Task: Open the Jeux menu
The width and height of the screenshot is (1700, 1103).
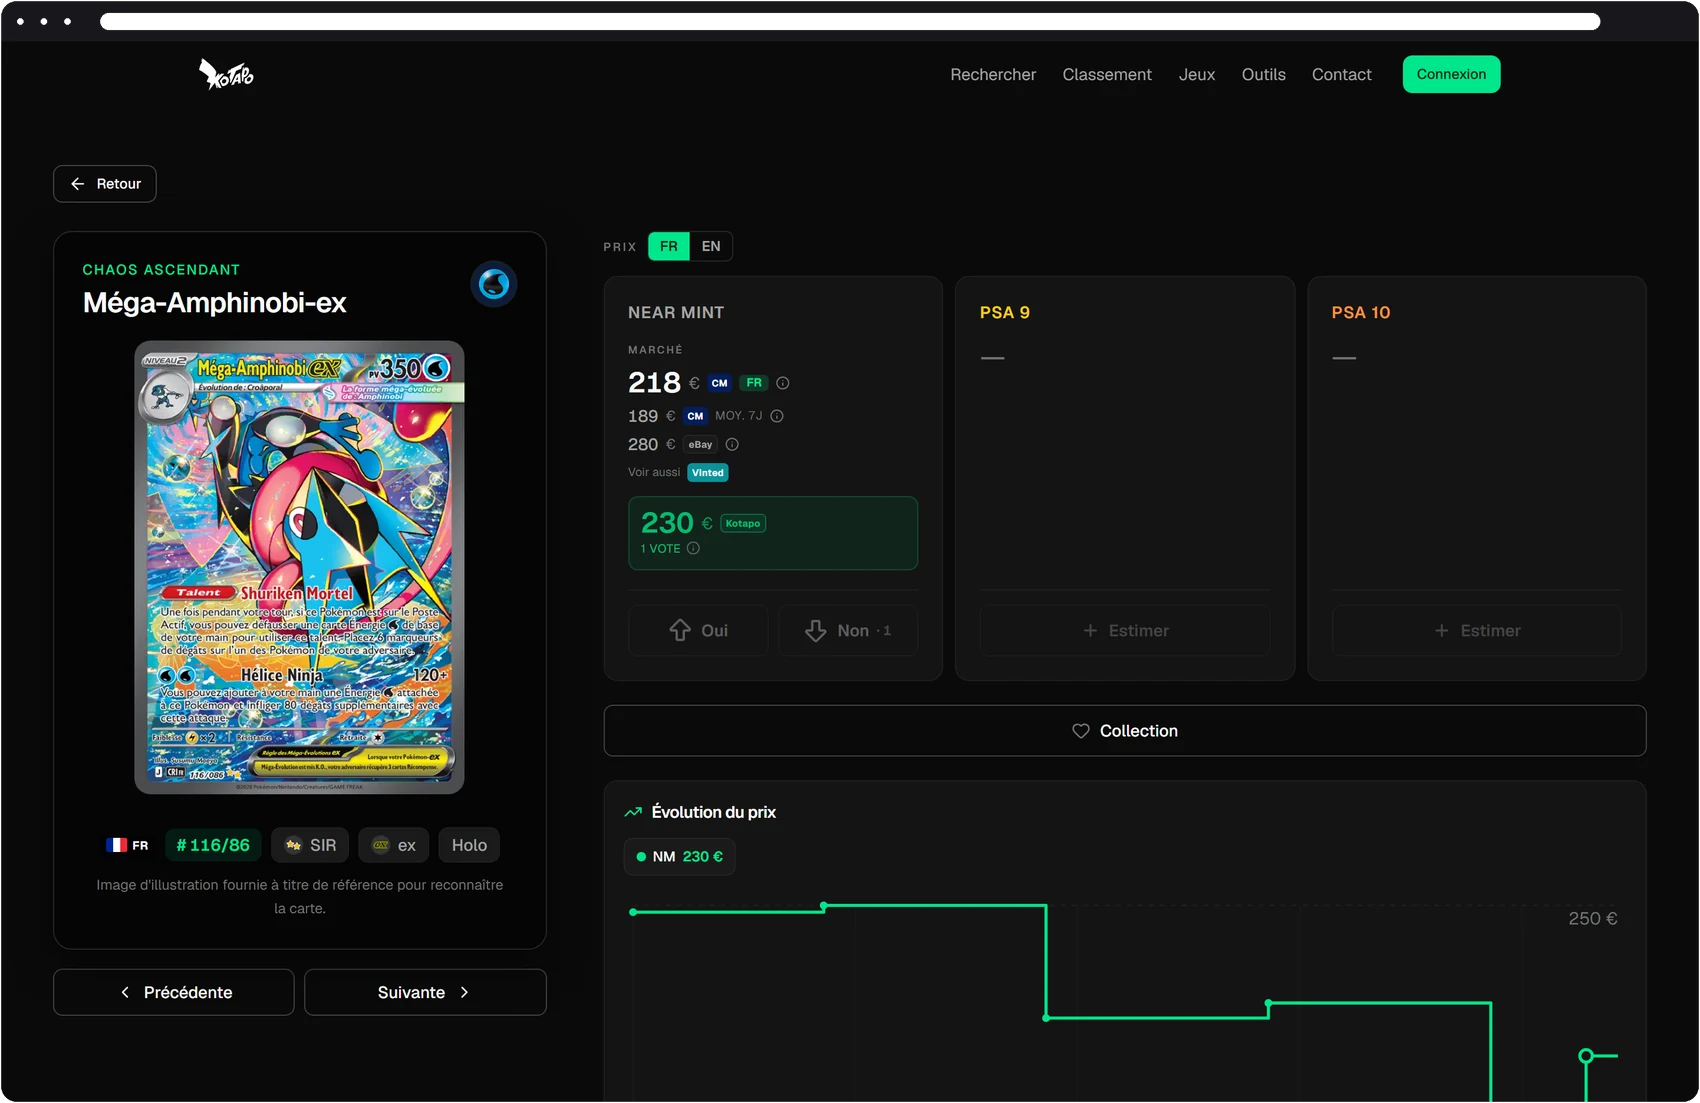Action: pyautogui.click(x=1197, y=74)
